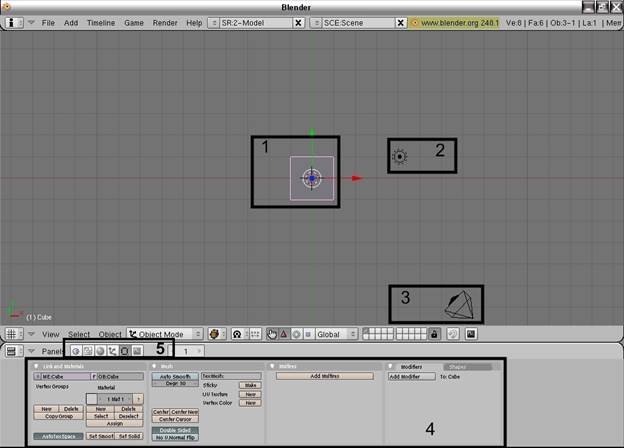
Task: Click the rotate manipulator icon in 3D header
Action: [296, 334]
